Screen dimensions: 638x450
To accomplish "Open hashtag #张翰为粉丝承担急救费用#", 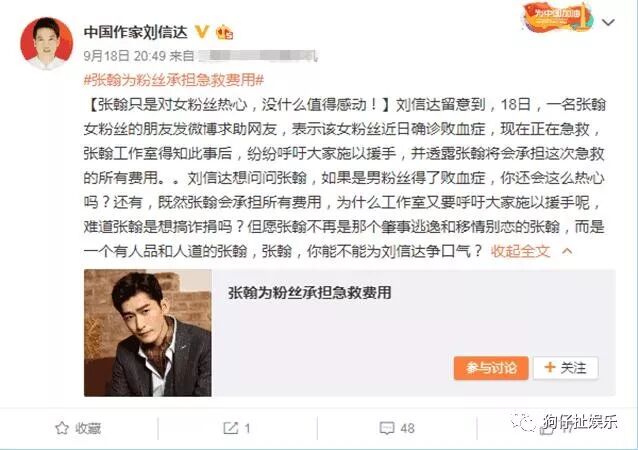I will (x=174, y=80).
